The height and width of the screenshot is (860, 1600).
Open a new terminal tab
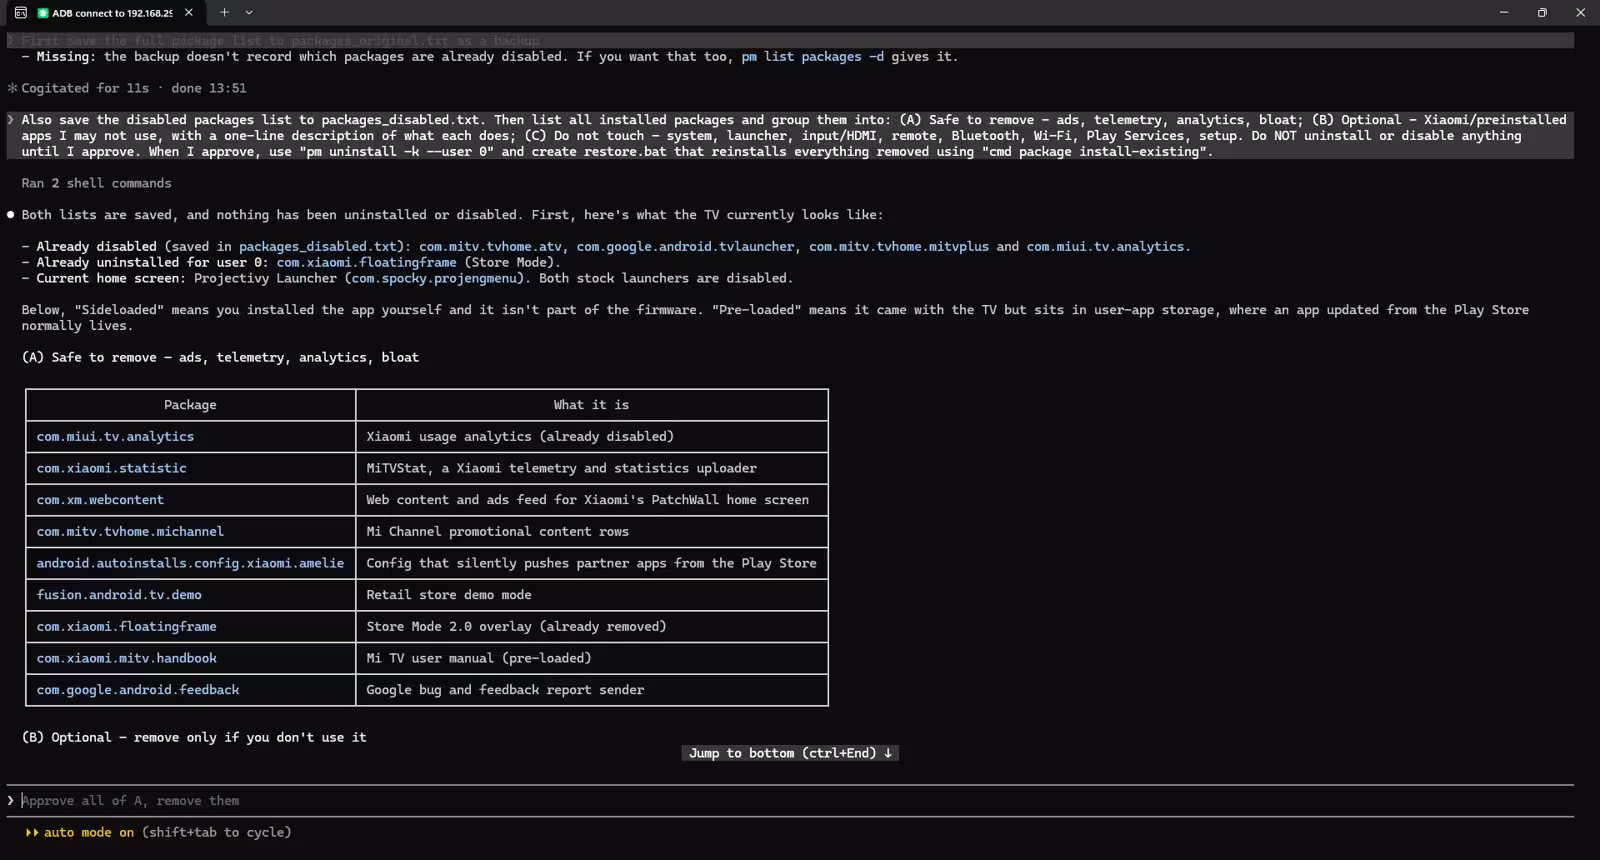point(224,13)
